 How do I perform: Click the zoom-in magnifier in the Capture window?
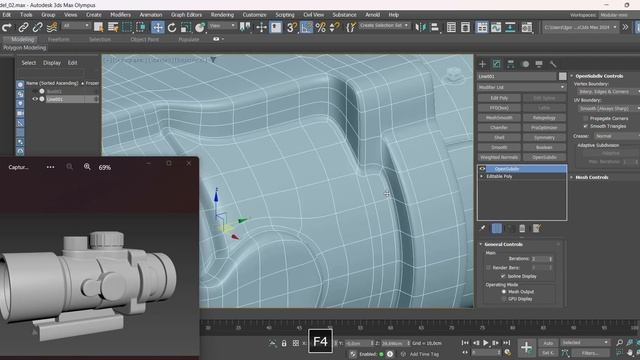(x=87, y=167)
